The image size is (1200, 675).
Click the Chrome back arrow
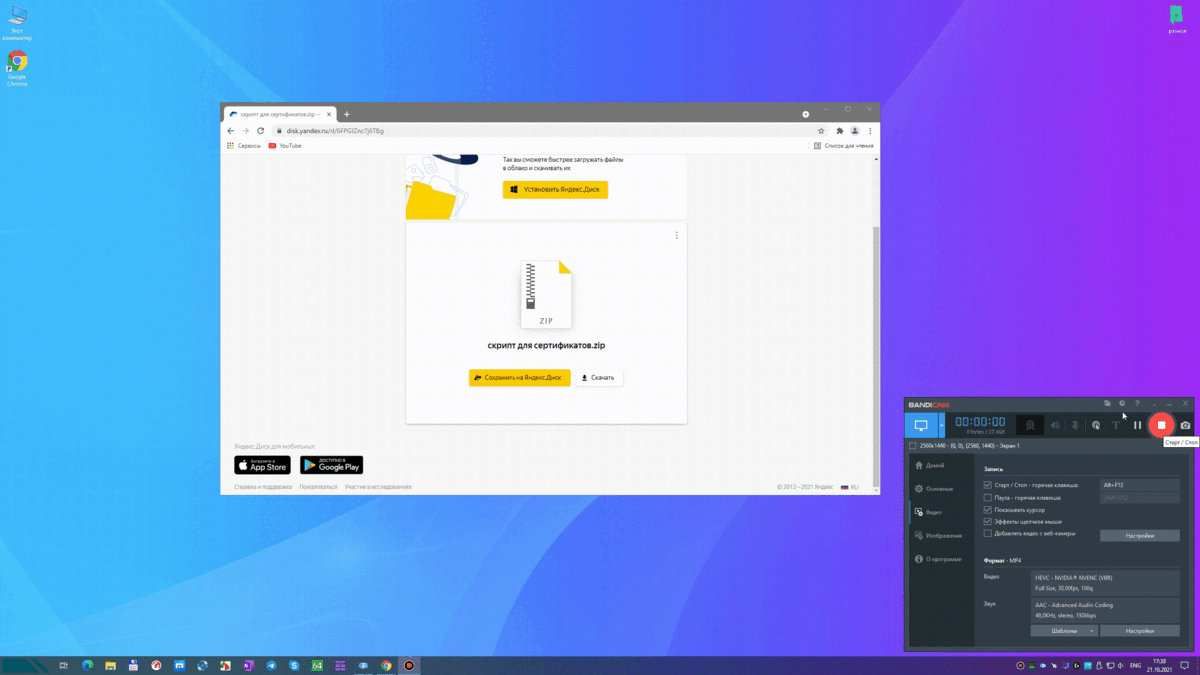coord(231,131)
